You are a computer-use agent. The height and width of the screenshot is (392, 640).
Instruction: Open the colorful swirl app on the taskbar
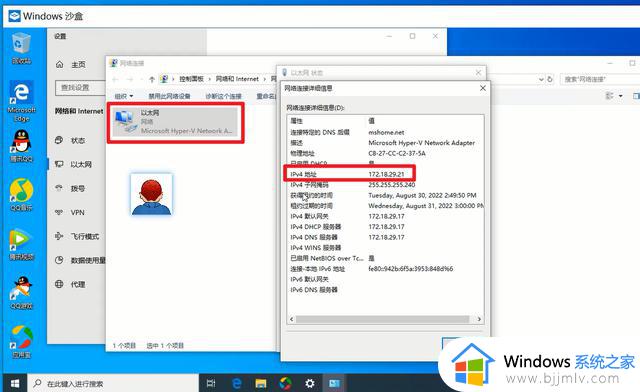tap(285, 383)
